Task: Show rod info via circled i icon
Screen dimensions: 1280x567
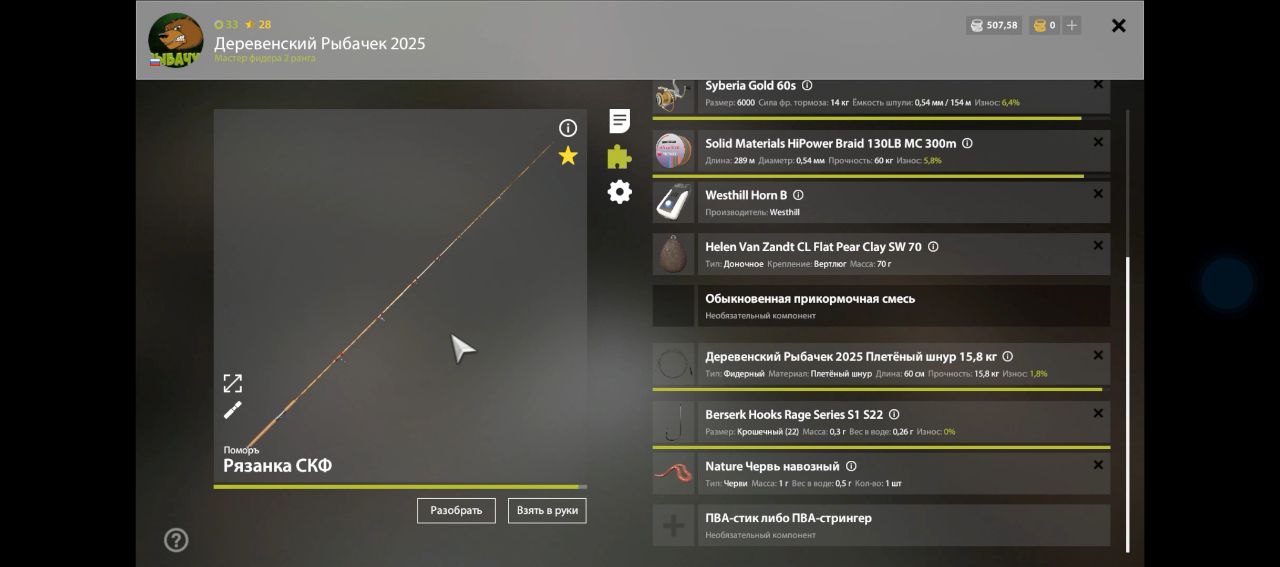Action: [x=568, y=128]
